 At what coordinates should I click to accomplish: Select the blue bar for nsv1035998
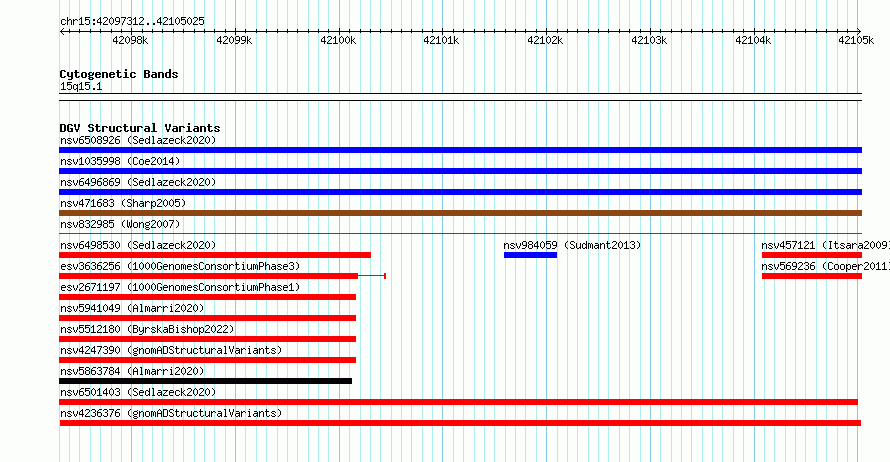(460, 171)
